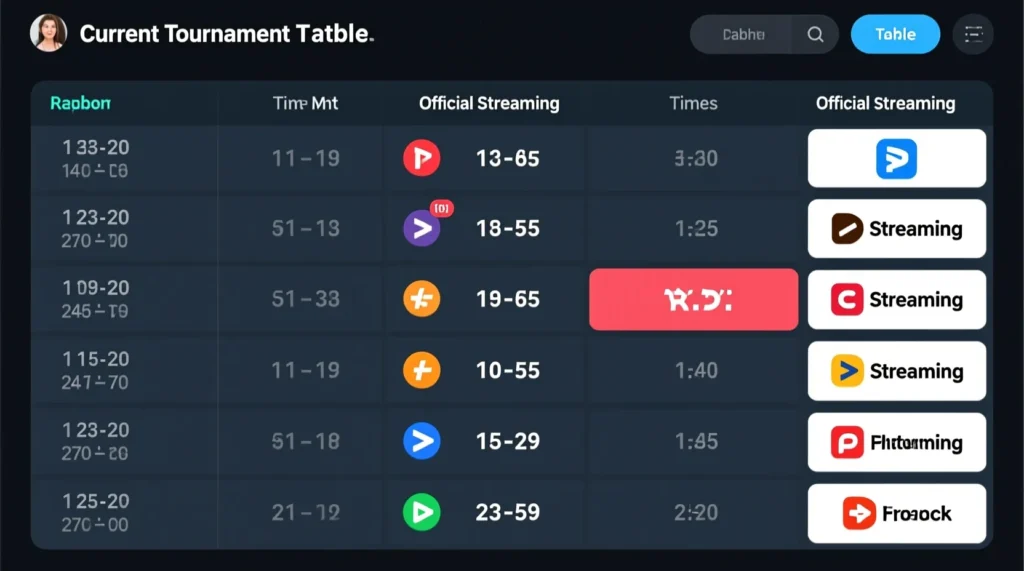Click the user profile avatar
Image resolution: width=1024 pixels, height=571 pixels.
(x=49, y=33)
